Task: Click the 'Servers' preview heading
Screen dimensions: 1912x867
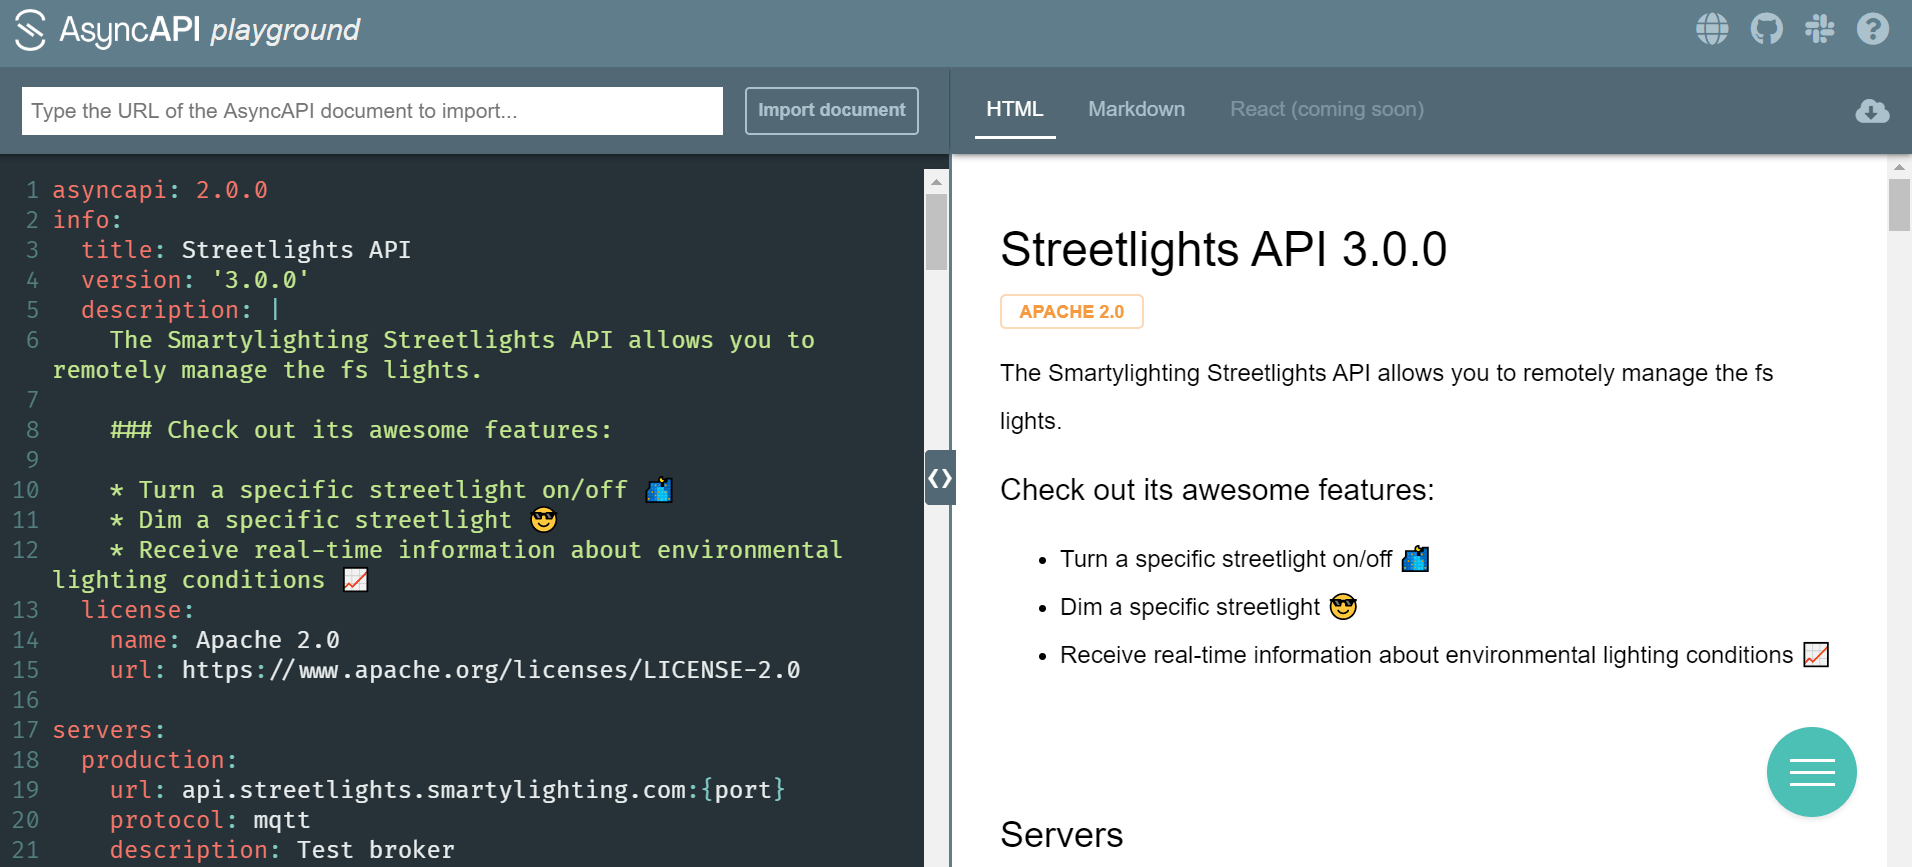Action: tap(1061, 835)
